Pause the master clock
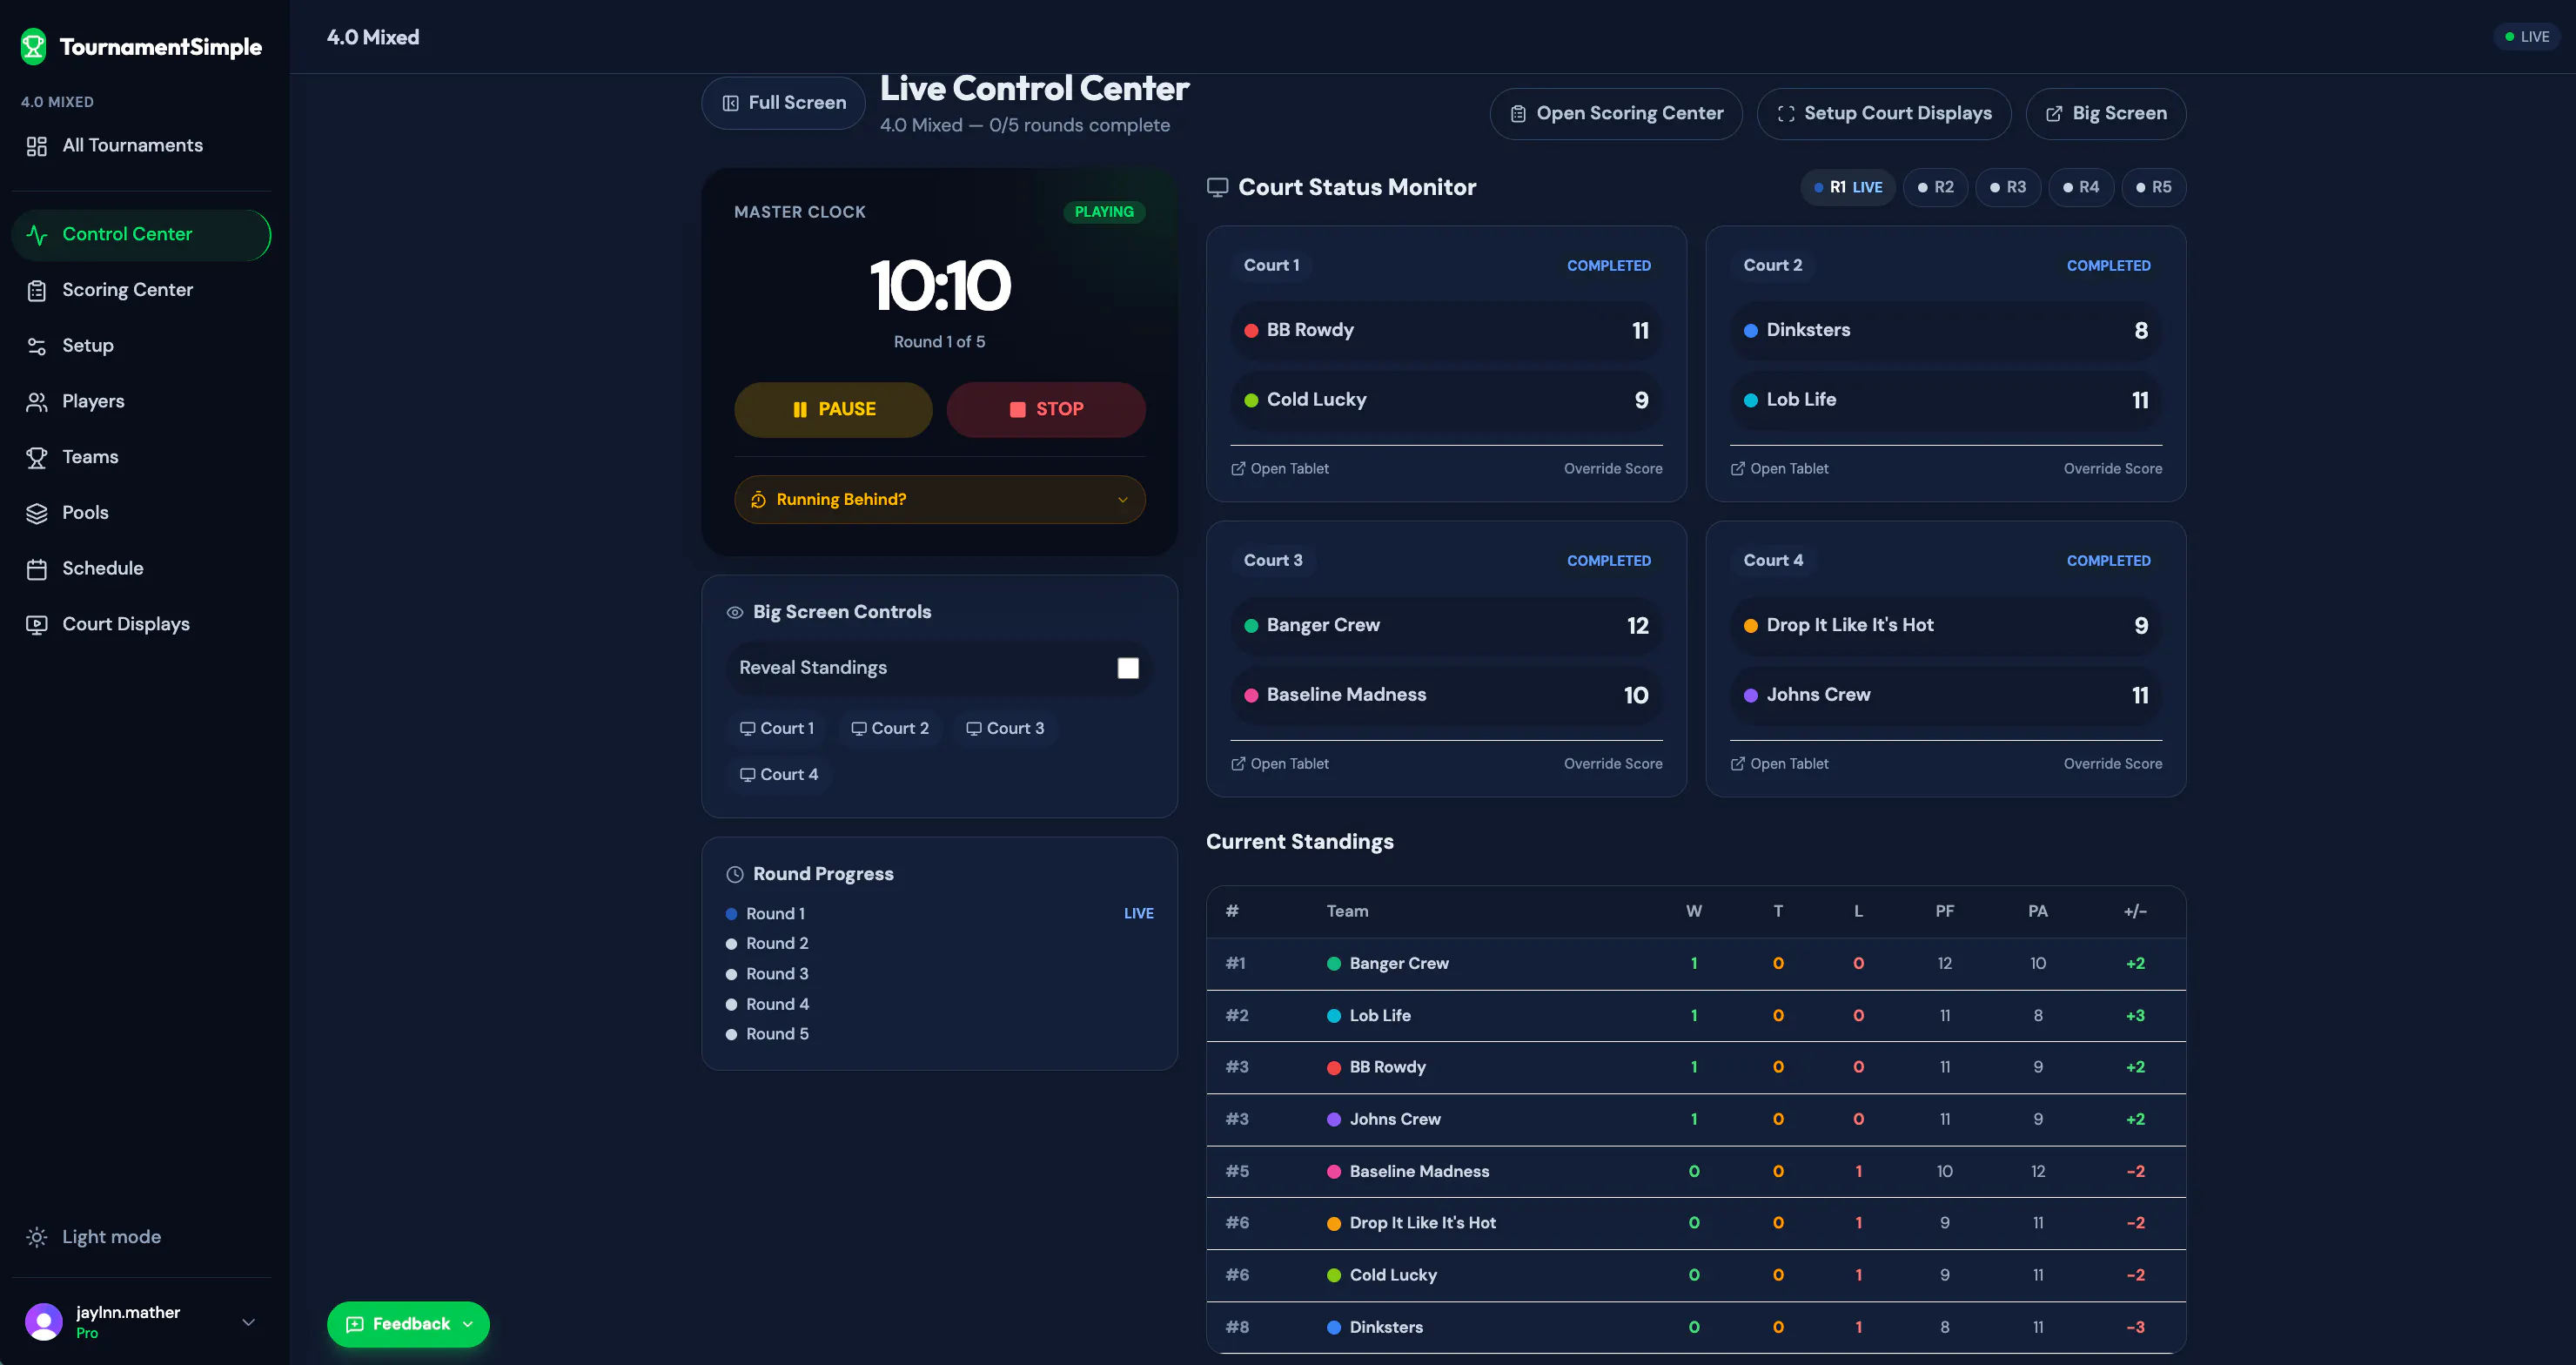2576x1365 pixels. tap(833, 409)
